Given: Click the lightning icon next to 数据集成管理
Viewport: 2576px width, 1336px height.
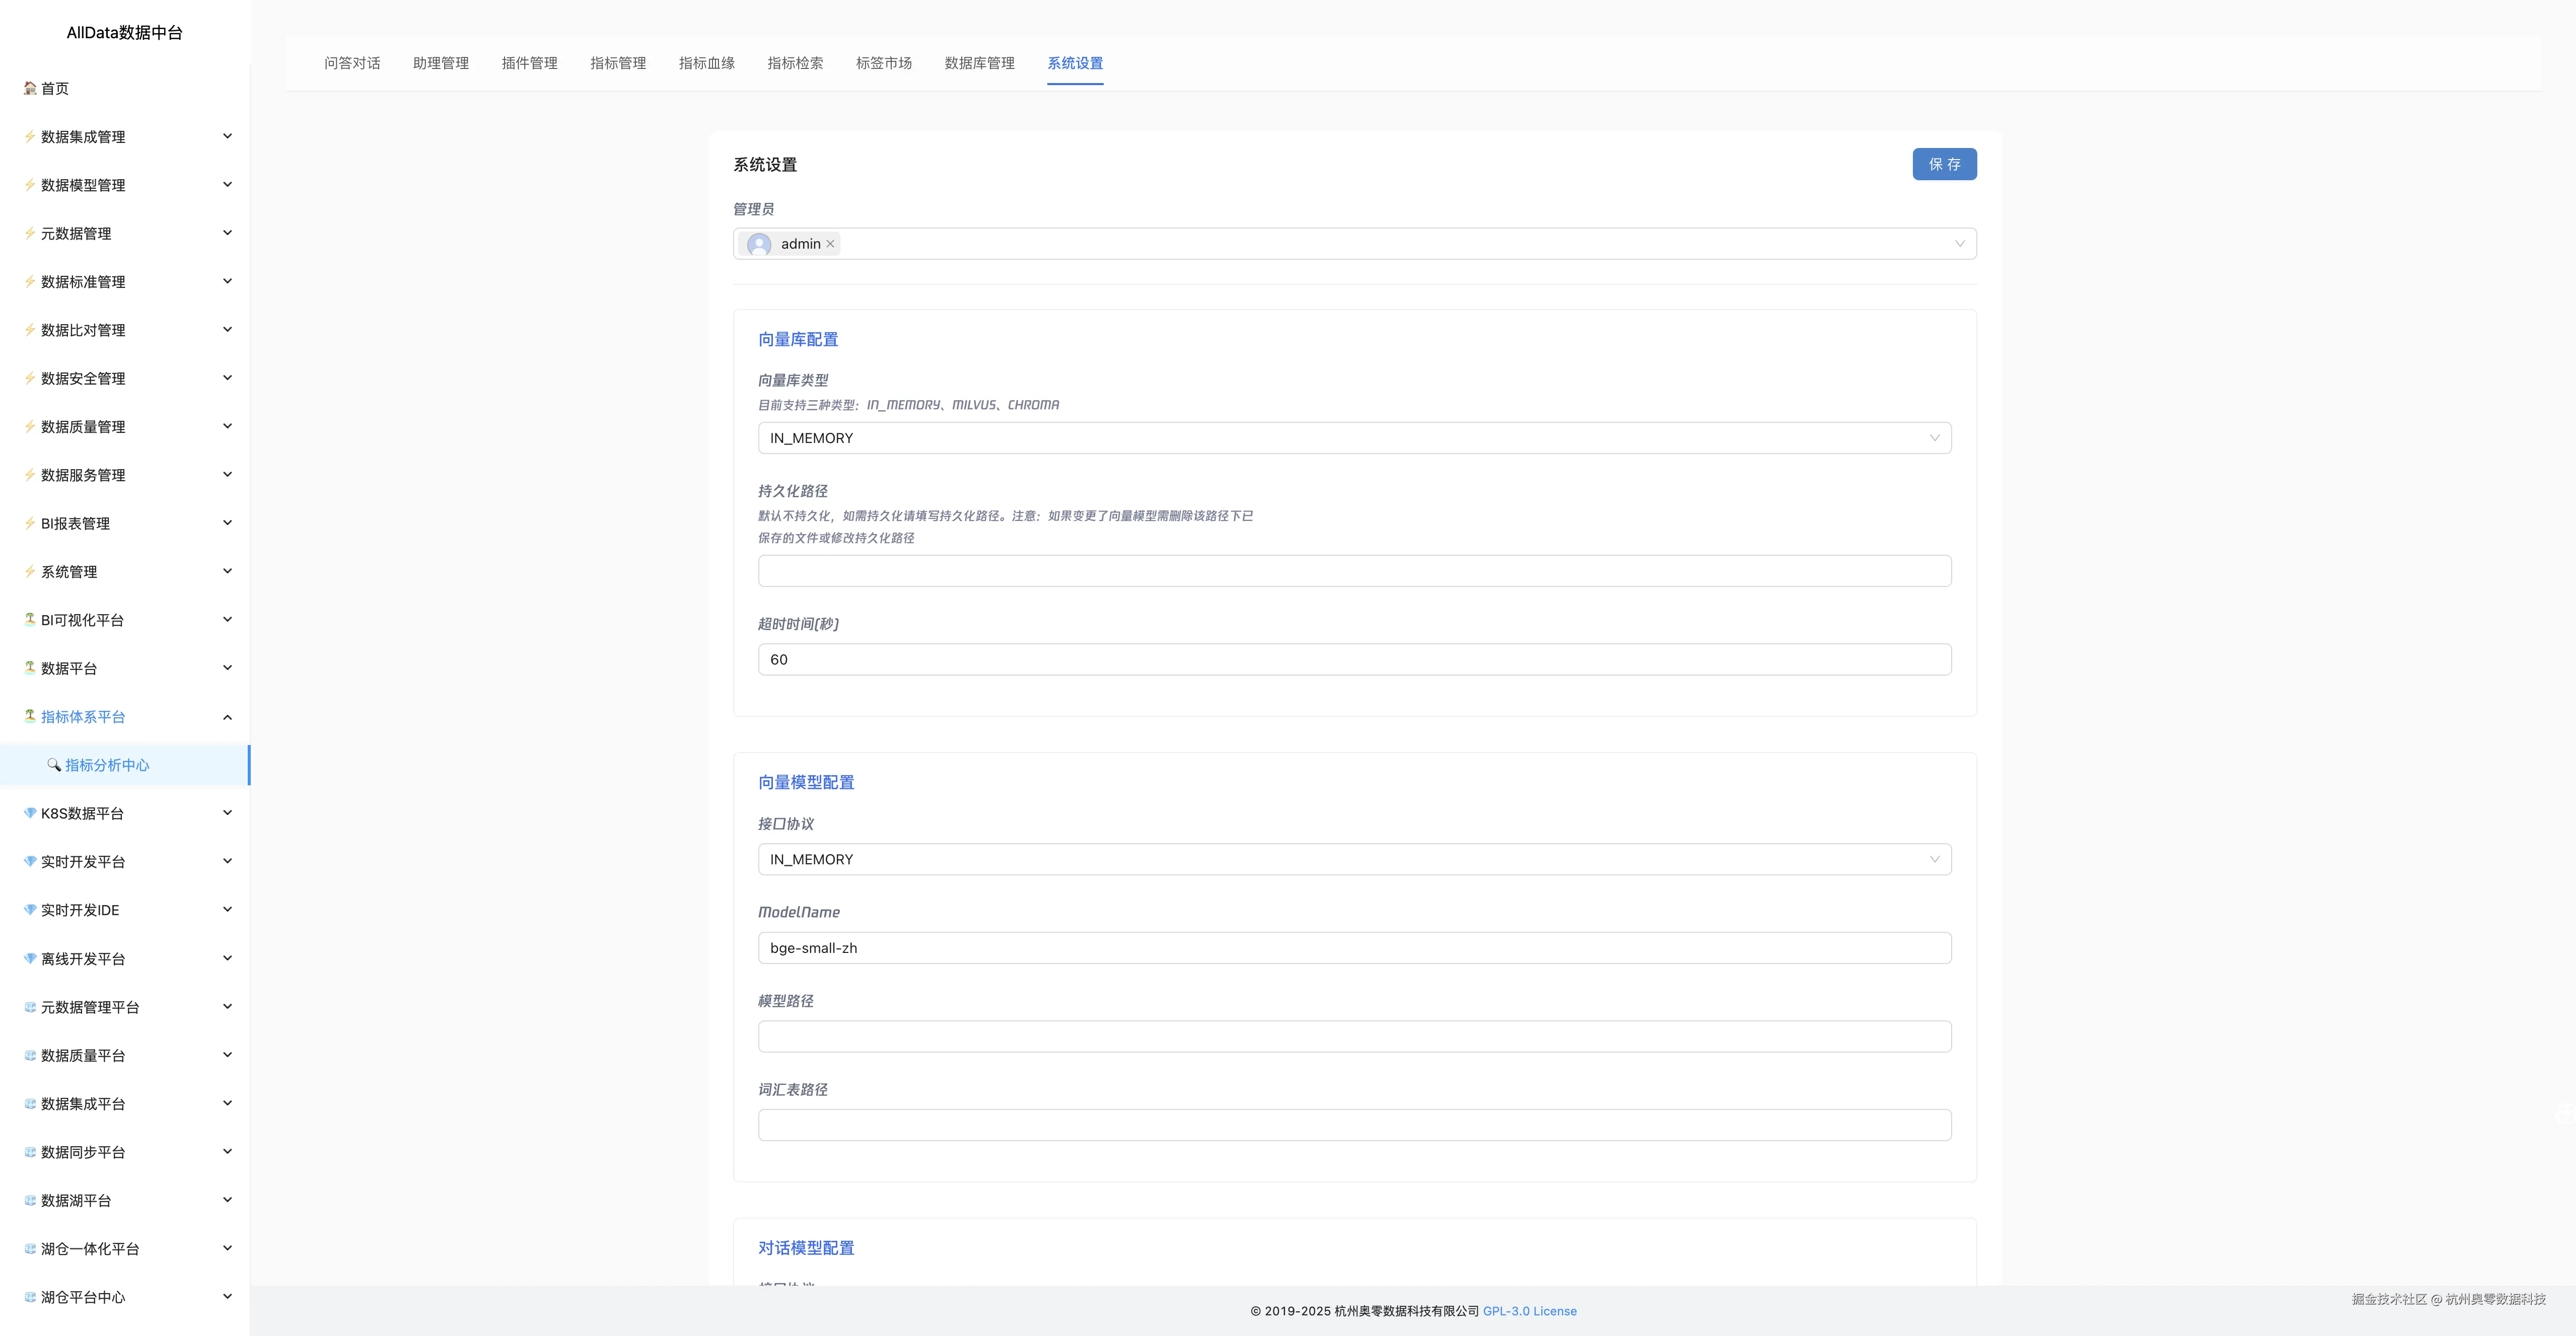Looking at the screenshot, I should pyautogui.click(x=30, y=136).
